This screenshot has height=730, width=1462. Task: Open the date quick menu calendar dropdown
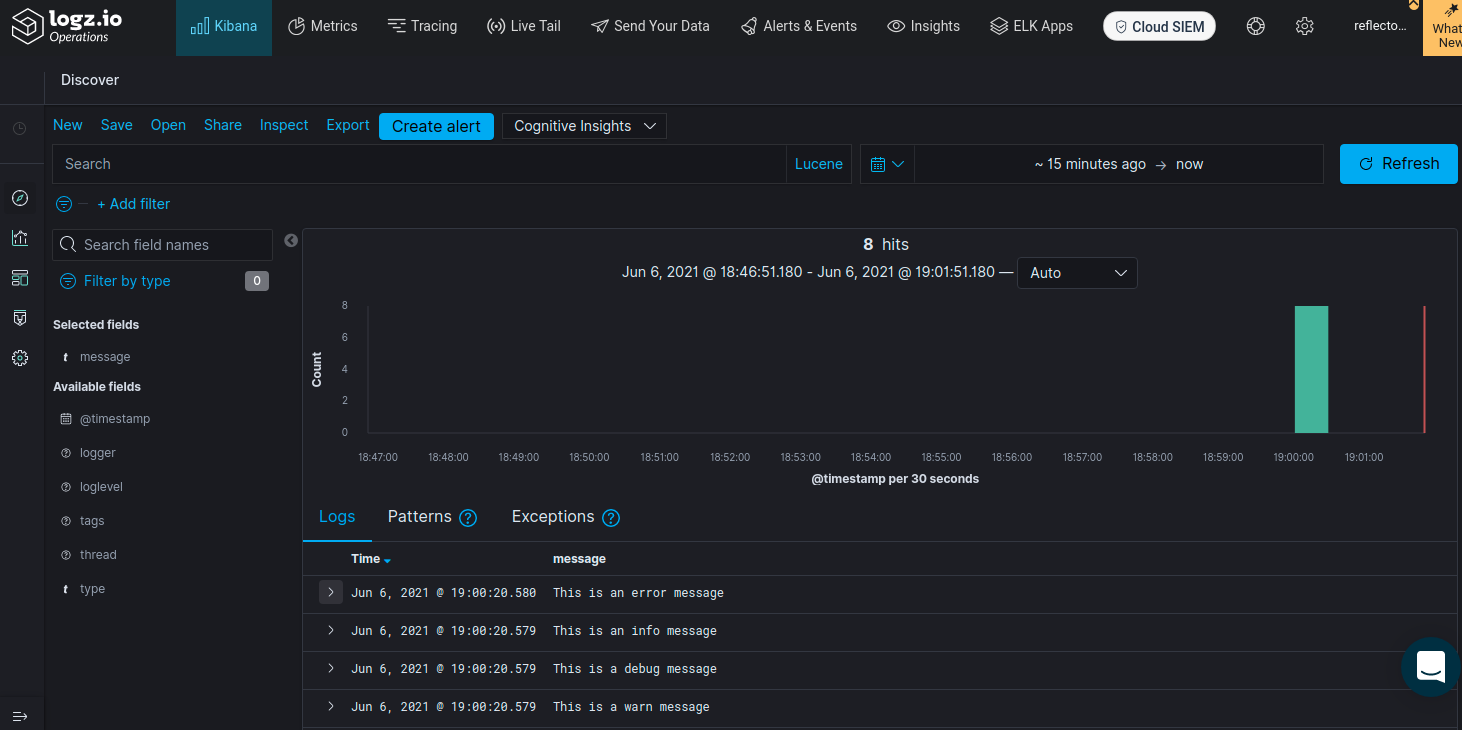[x=887, y=164]
